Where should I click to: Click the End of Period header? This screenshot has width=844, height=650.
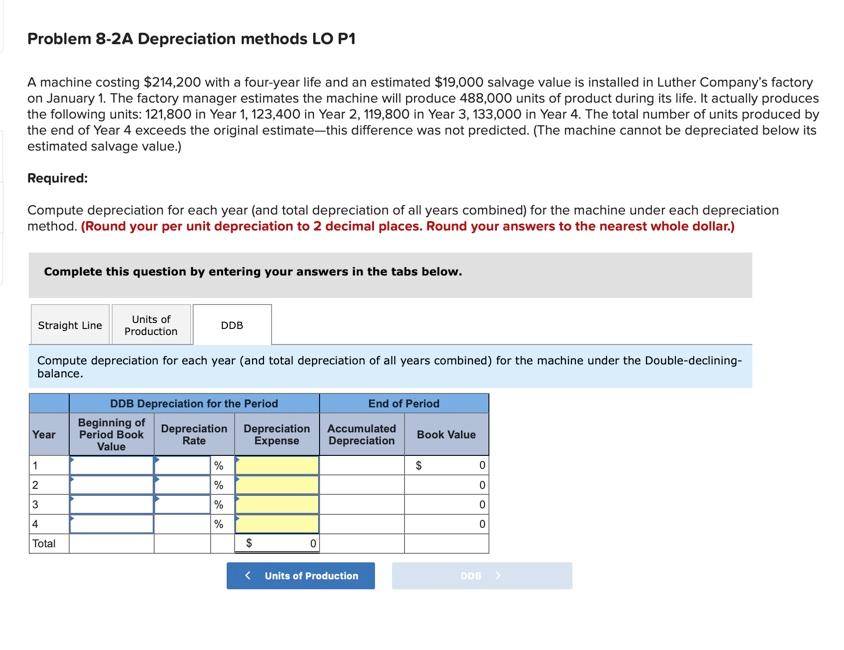404,403
